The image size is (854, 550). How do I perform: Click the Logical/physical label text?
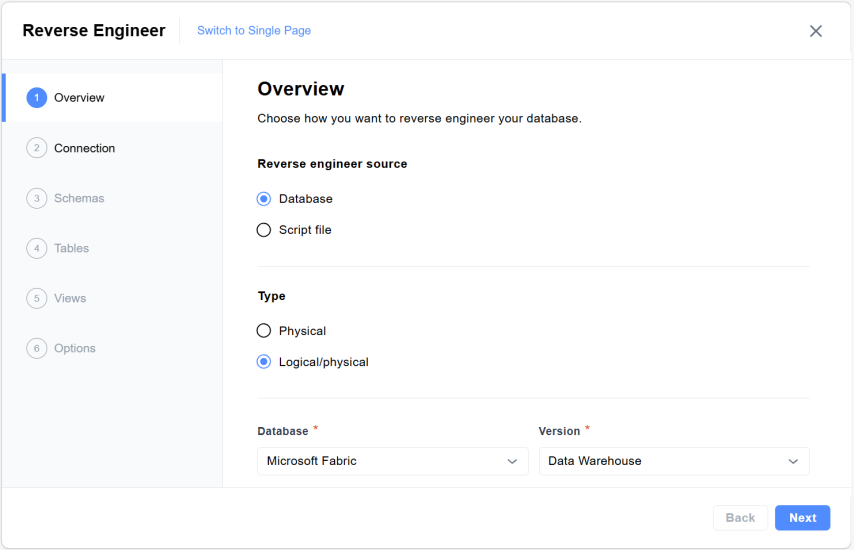[x=324, y=362]
